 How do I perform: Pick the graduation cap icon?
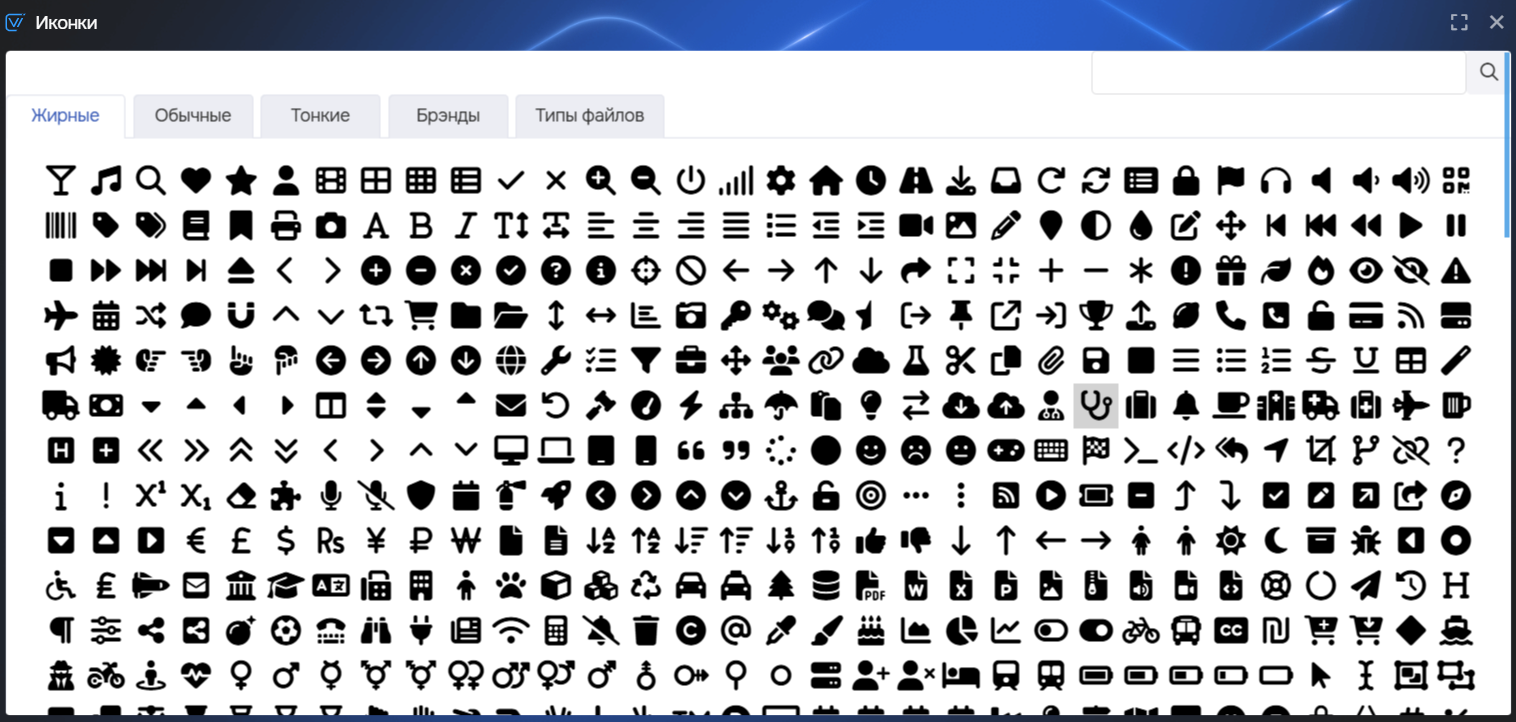click(286, 586)
